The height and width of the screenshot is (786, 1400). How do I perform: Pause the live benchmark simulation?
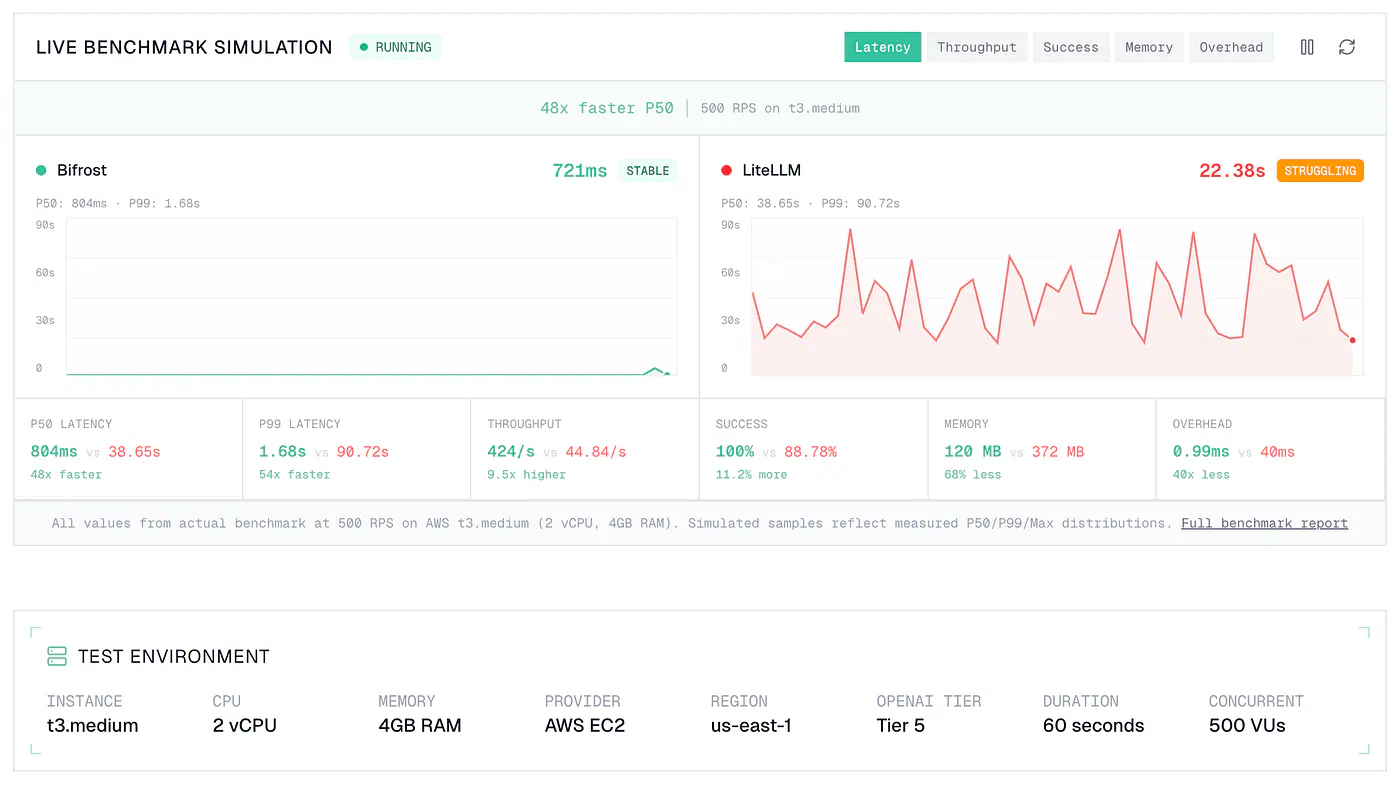click(x=1307, y=47)
